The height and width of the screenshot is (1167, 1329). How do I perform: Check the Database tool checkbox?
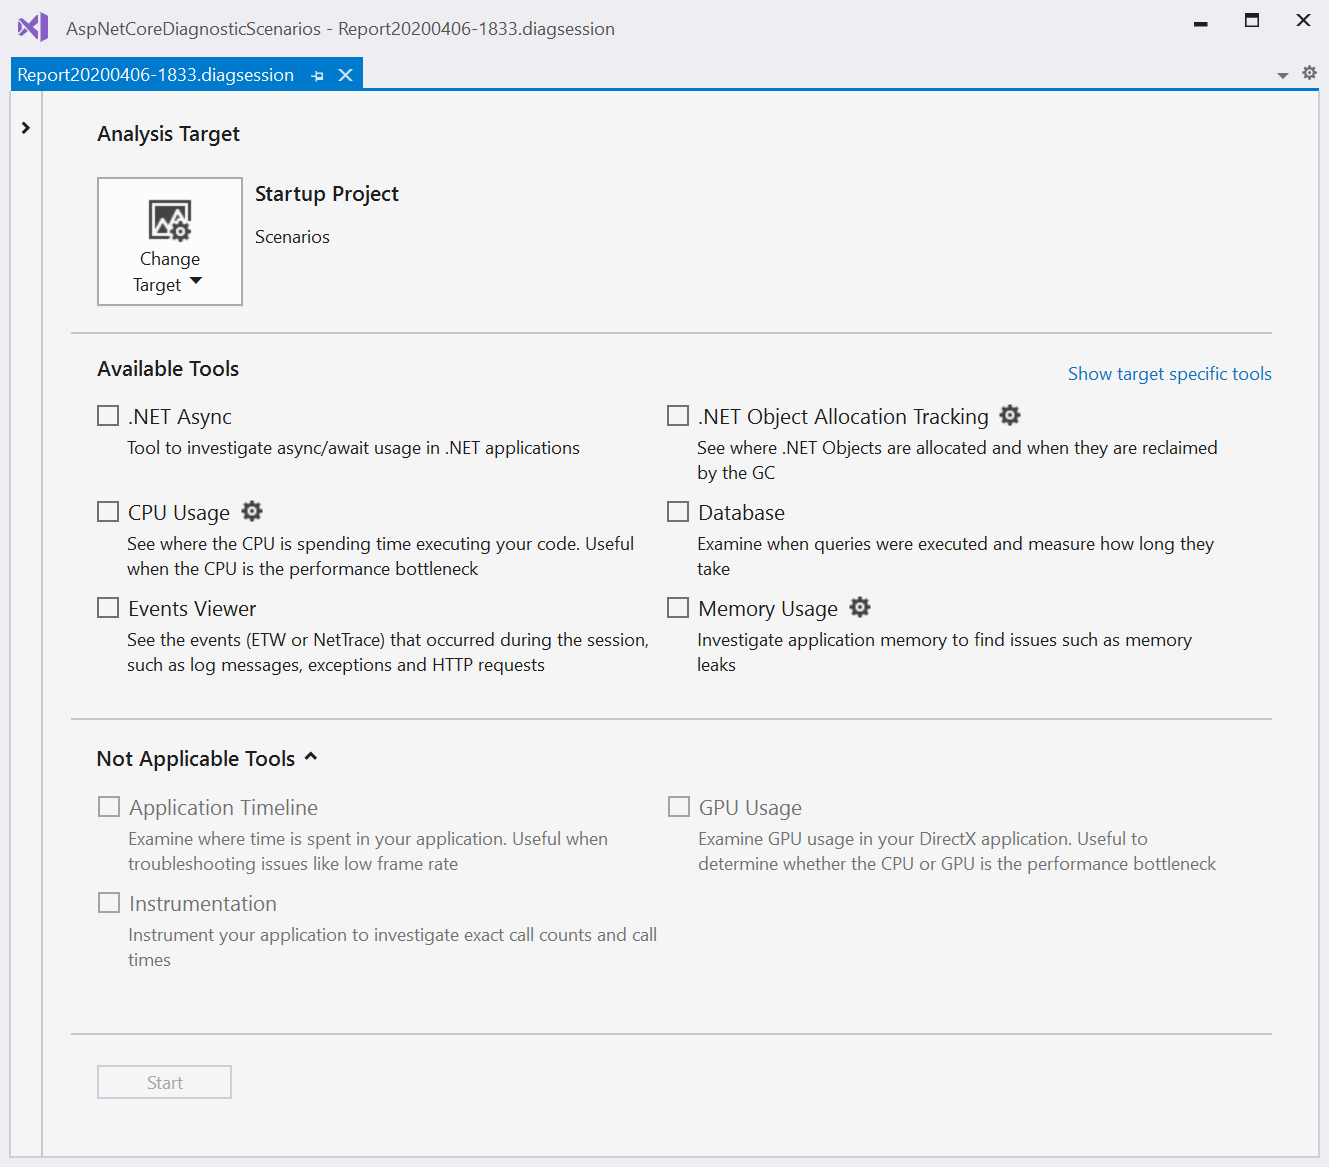(x=677, y=511)
